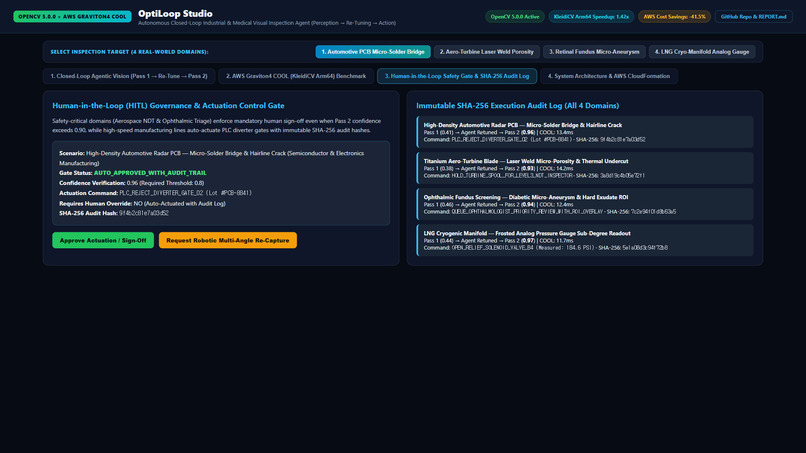Click HOLD_TURBINE_SPOOL command line
The height and width of the screenshot is (453, 806).
pos(534,176)
